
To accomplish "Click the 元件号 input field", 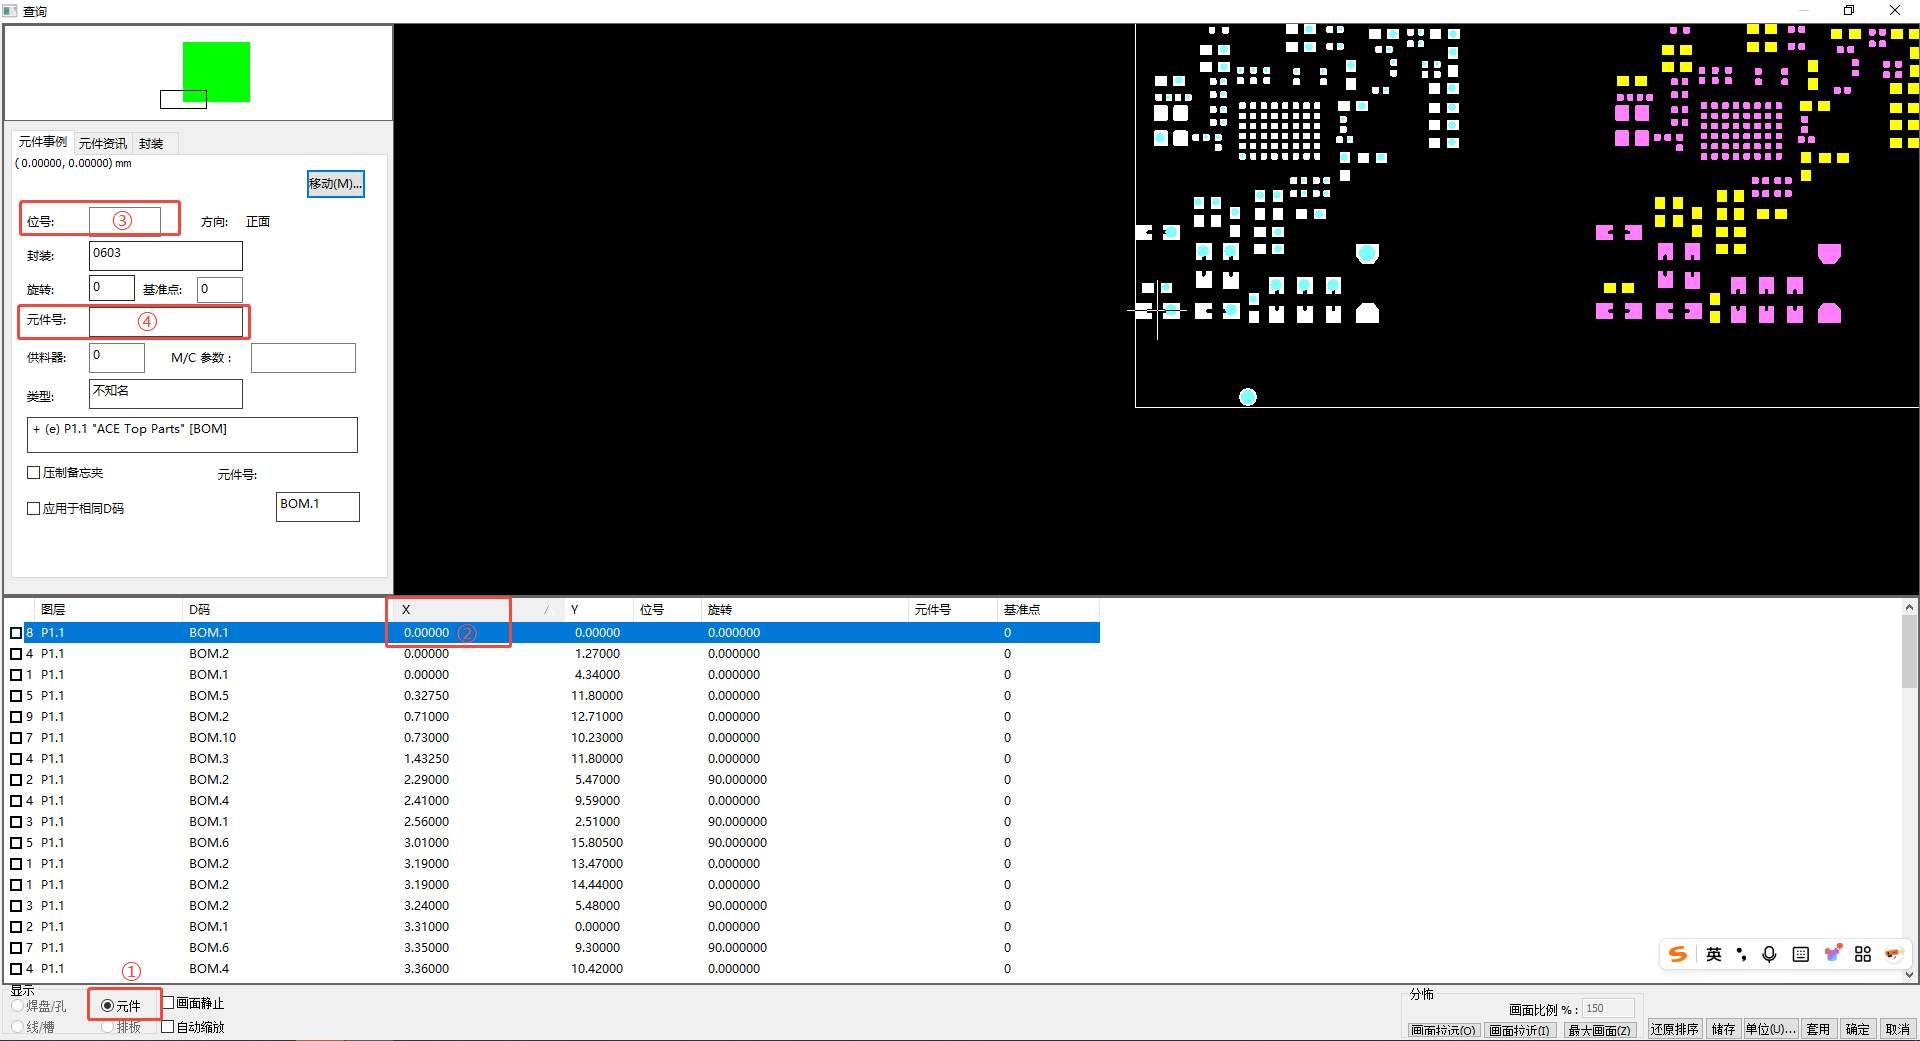I will [x=166, y=321].
